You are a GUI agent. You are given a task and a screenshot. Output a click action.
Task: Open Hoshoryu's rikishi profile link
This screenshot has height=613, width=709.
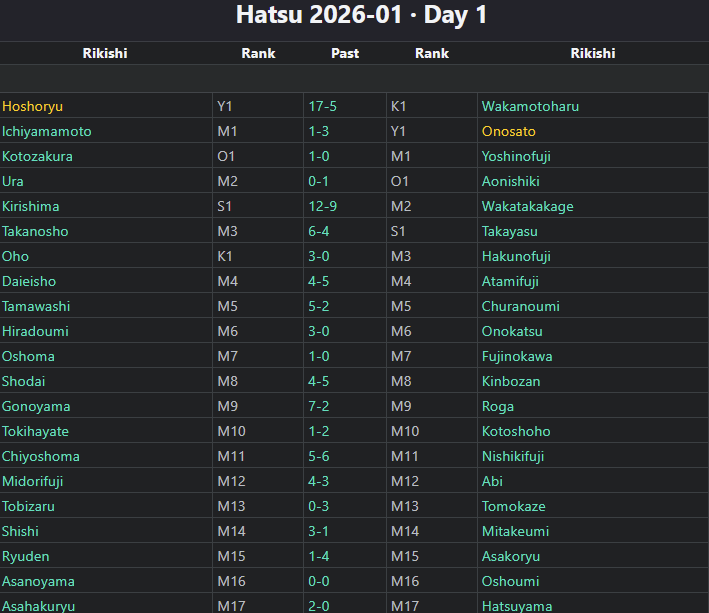[32, 106]
